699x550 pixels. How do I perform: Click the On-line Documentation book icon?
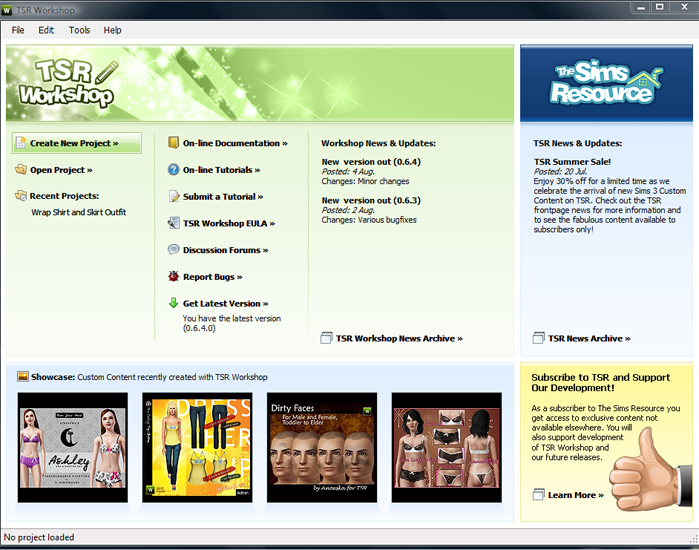[174, 143]
